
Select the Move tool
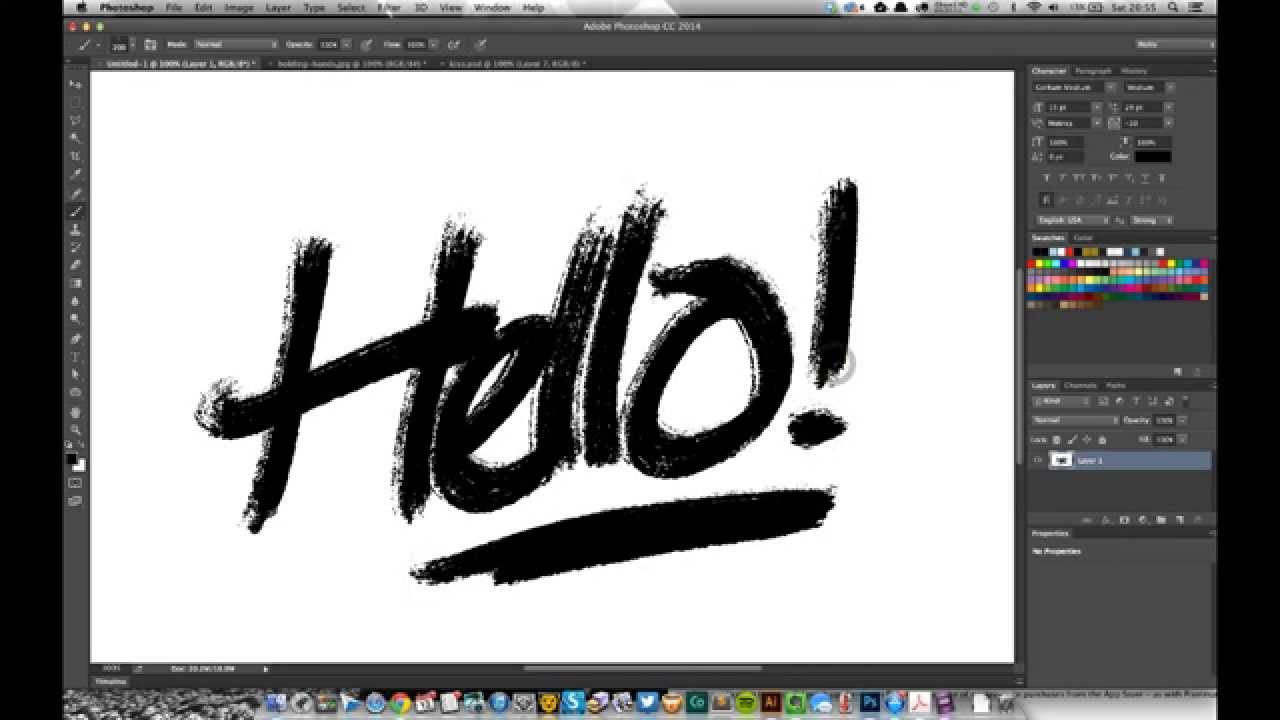[75, 84]
